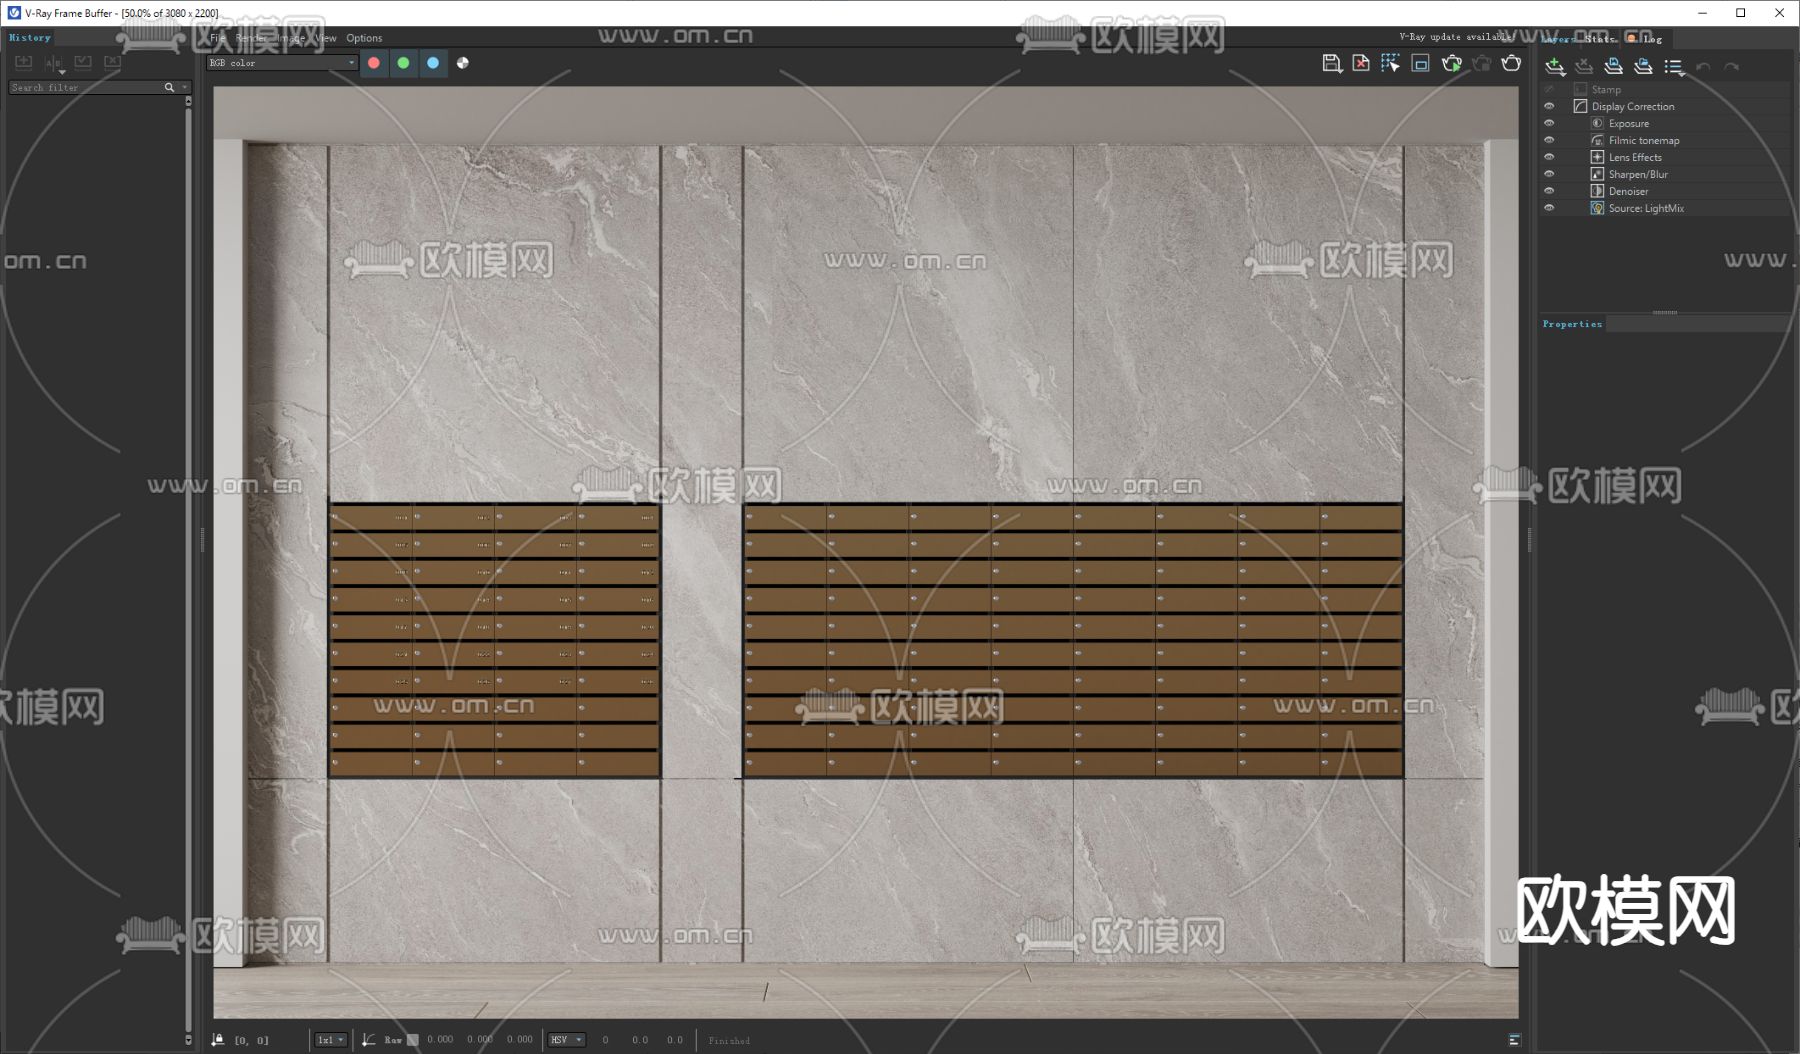Open the Options menu
Viewport: 1800px width, 1054px height.
pyautogui.click(x=364, y=38)
